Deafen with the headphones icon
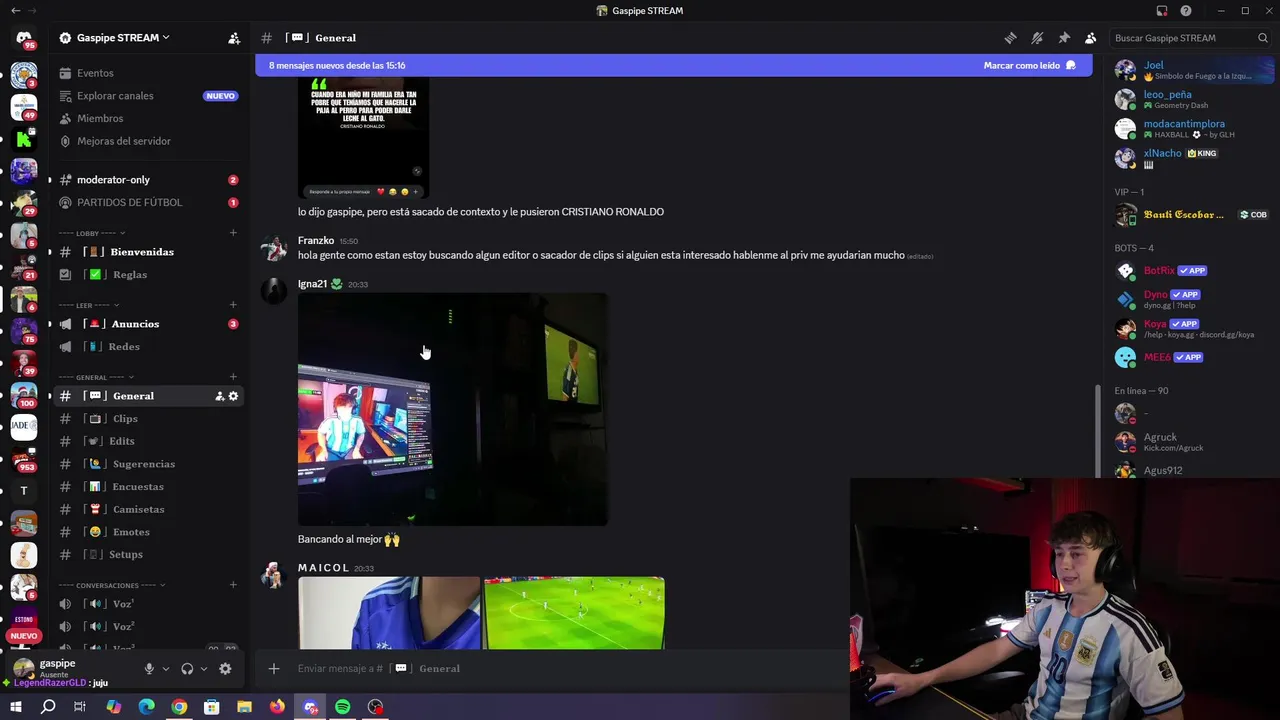1280x720 pixels. [187, 669]
